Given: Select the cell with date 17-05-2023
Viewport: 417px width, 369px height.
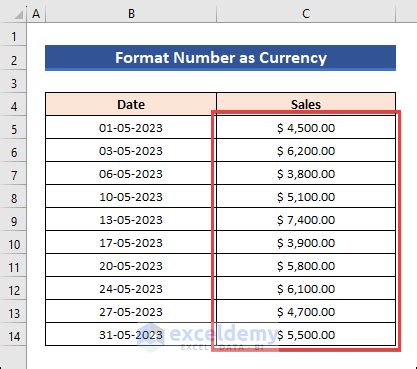Looking at the screenshot, I should (131, 243).
